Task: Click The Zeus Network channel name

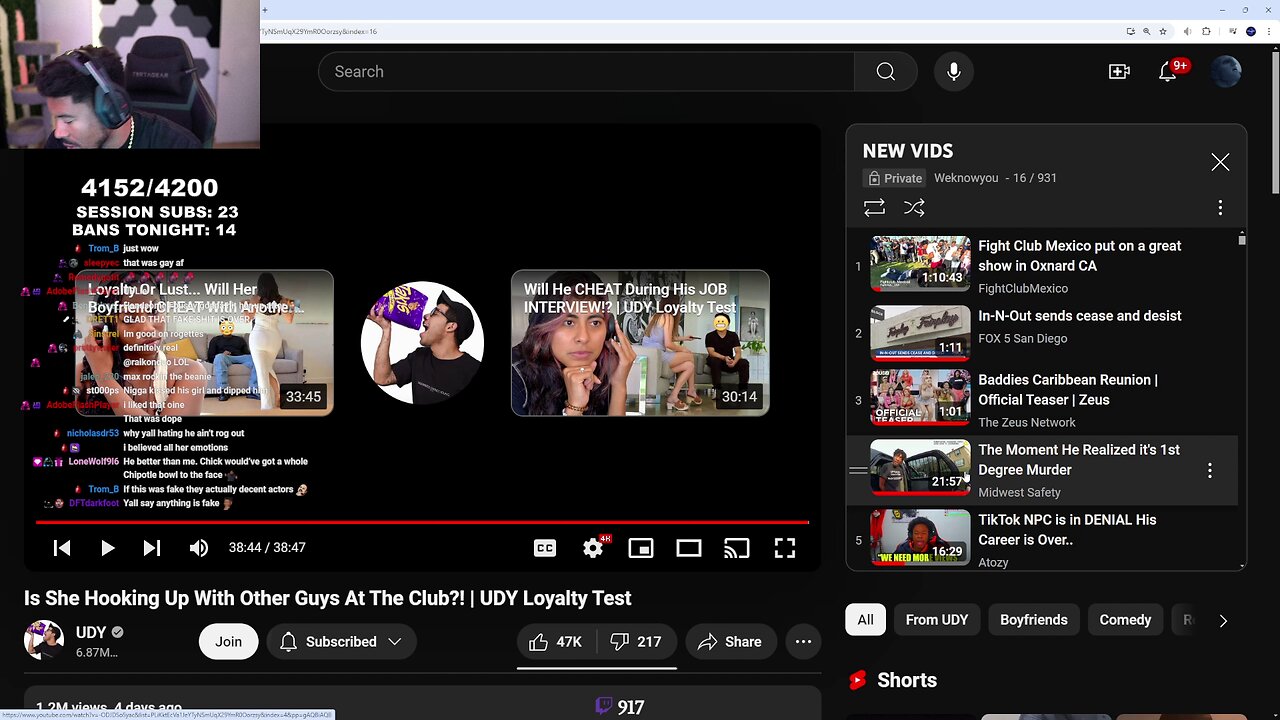Action: point(1027,422)
